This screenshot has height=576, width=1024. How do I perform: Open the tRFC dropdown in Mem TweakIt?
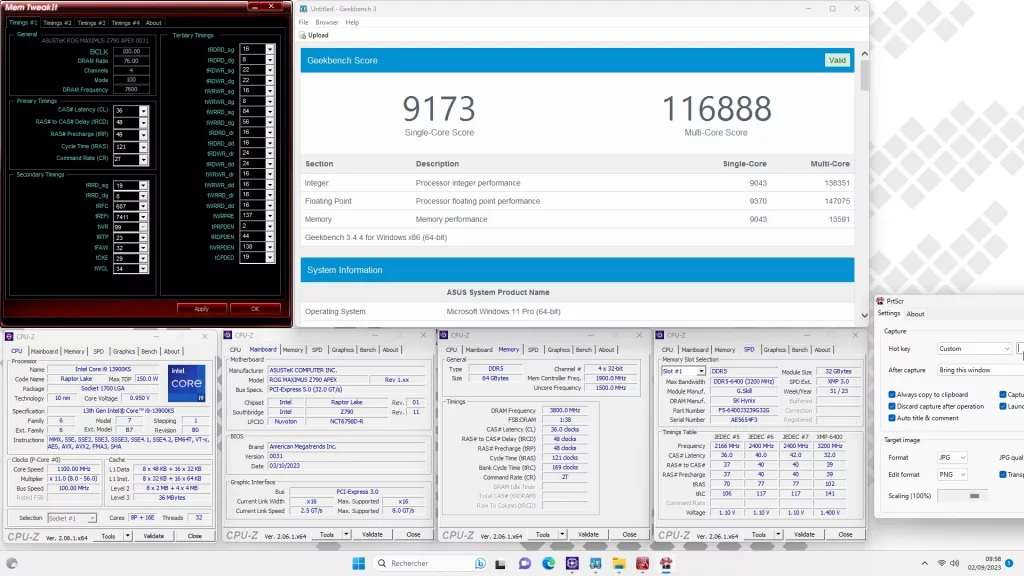143,206
